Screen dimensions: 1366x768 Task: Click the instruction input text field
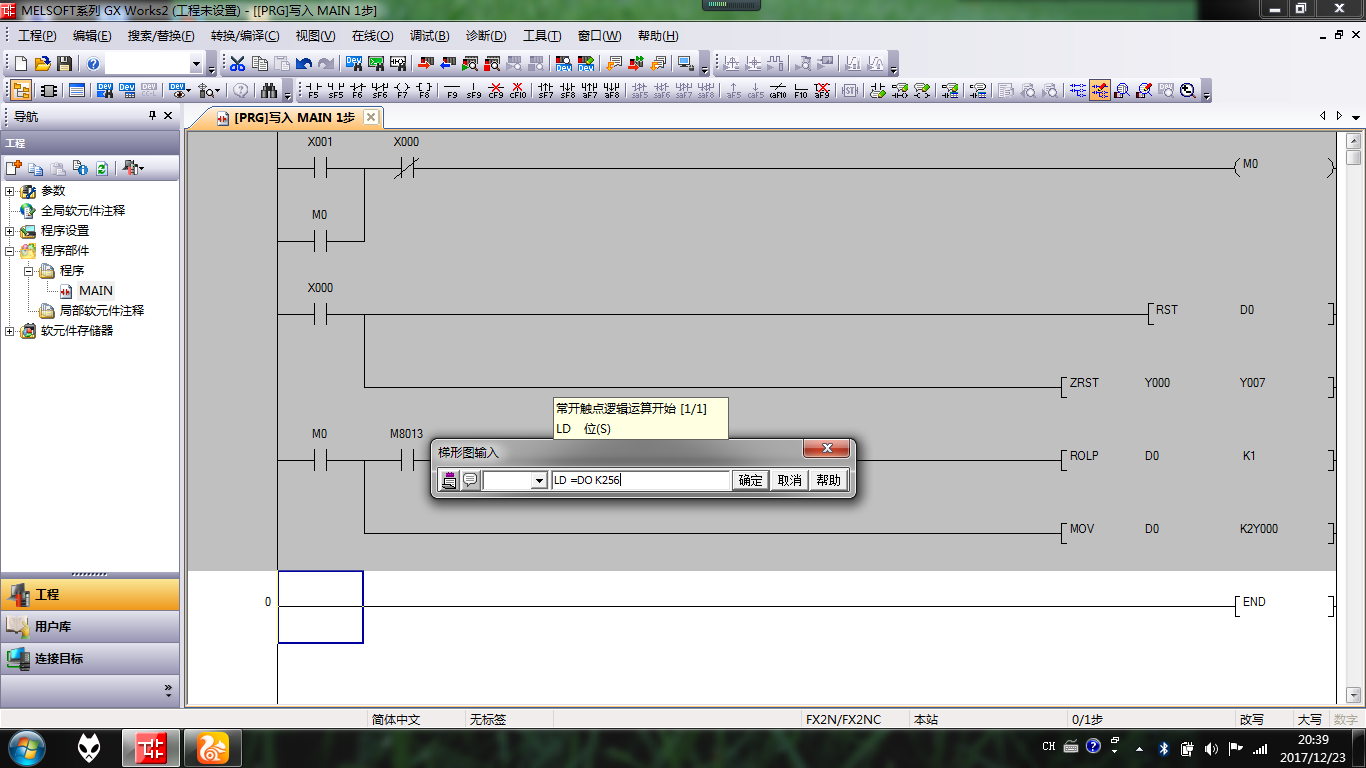640,481
